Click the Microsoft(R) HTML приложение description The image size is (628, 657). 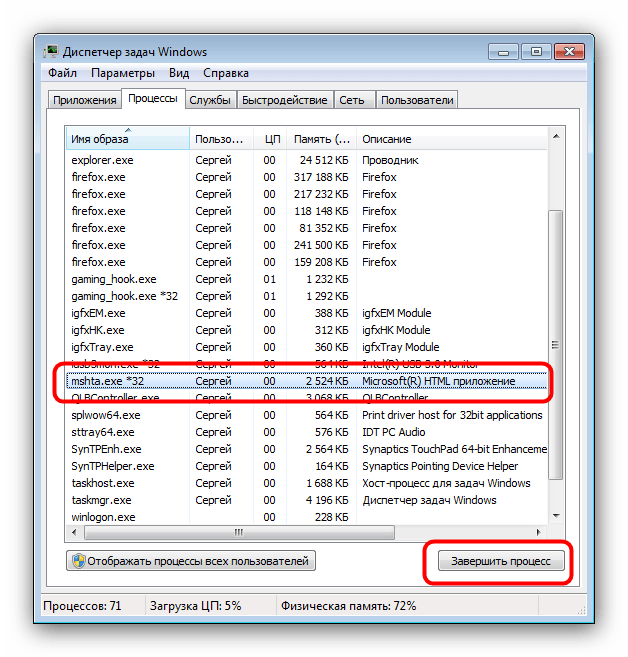click(439, 381)
